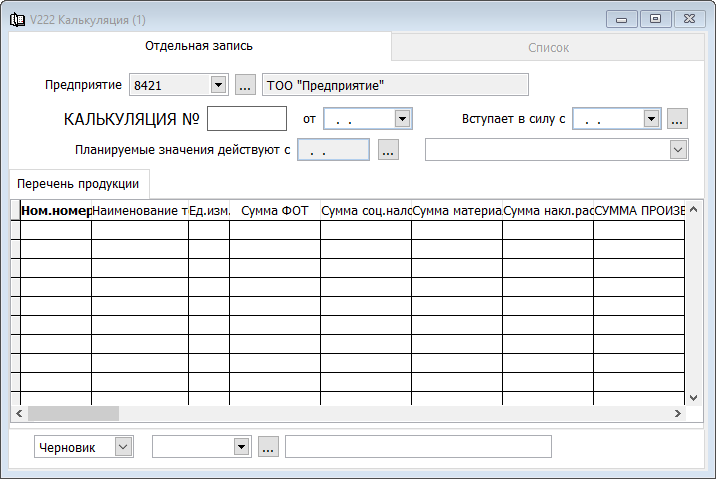Screen dimensions: 718x479
Task: Open lookup button next to Предприятие field
Action: coord(245,86)
